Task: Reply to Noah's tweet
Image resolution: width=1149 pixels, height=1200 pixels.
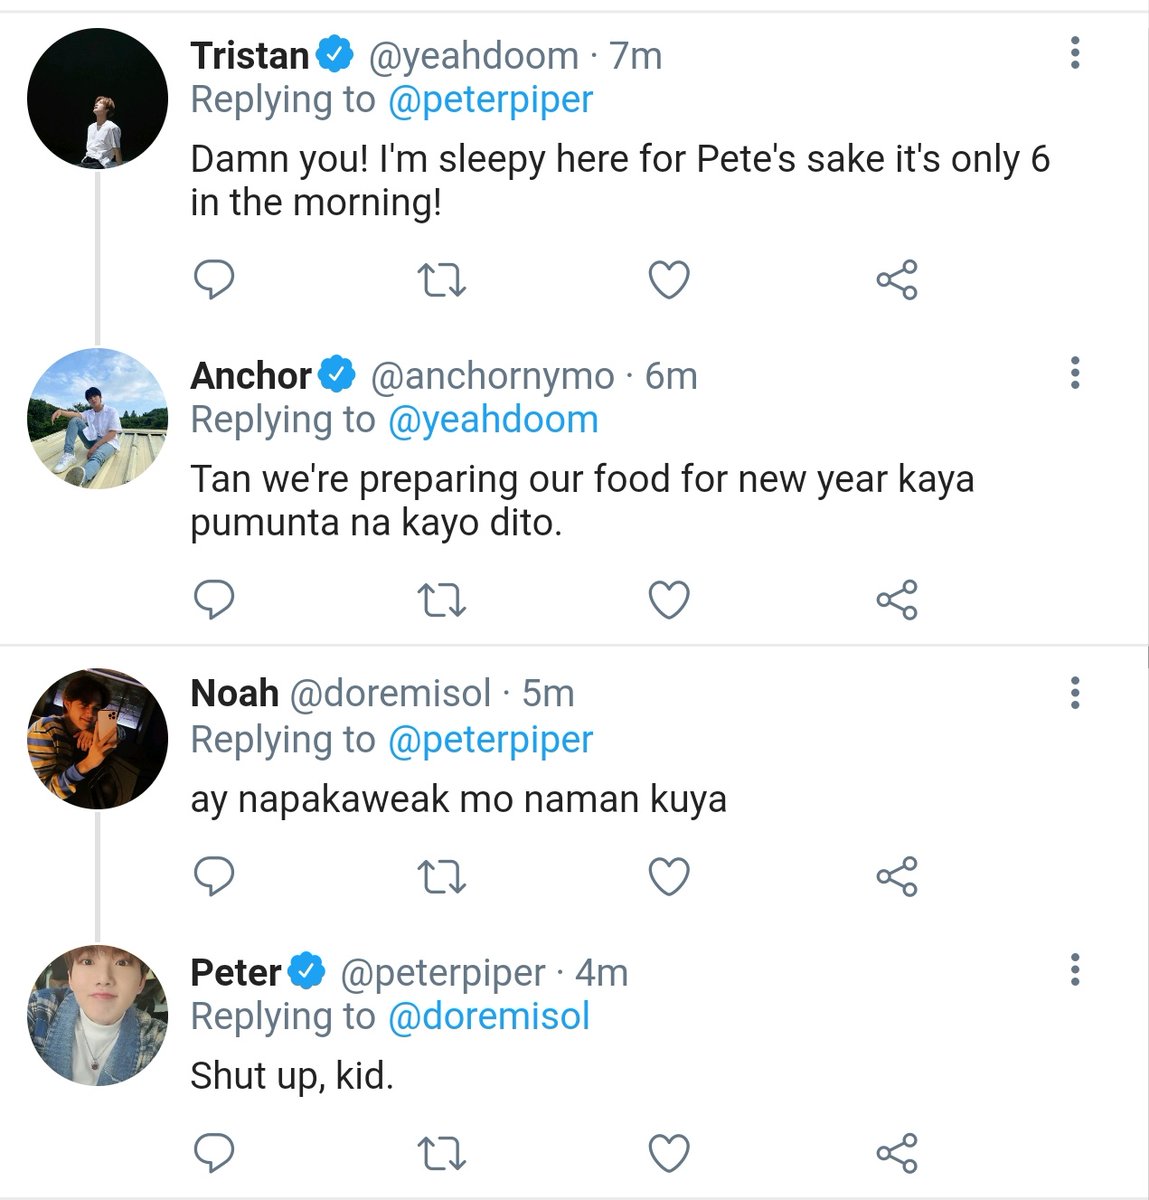Action: tap(213, 877)
